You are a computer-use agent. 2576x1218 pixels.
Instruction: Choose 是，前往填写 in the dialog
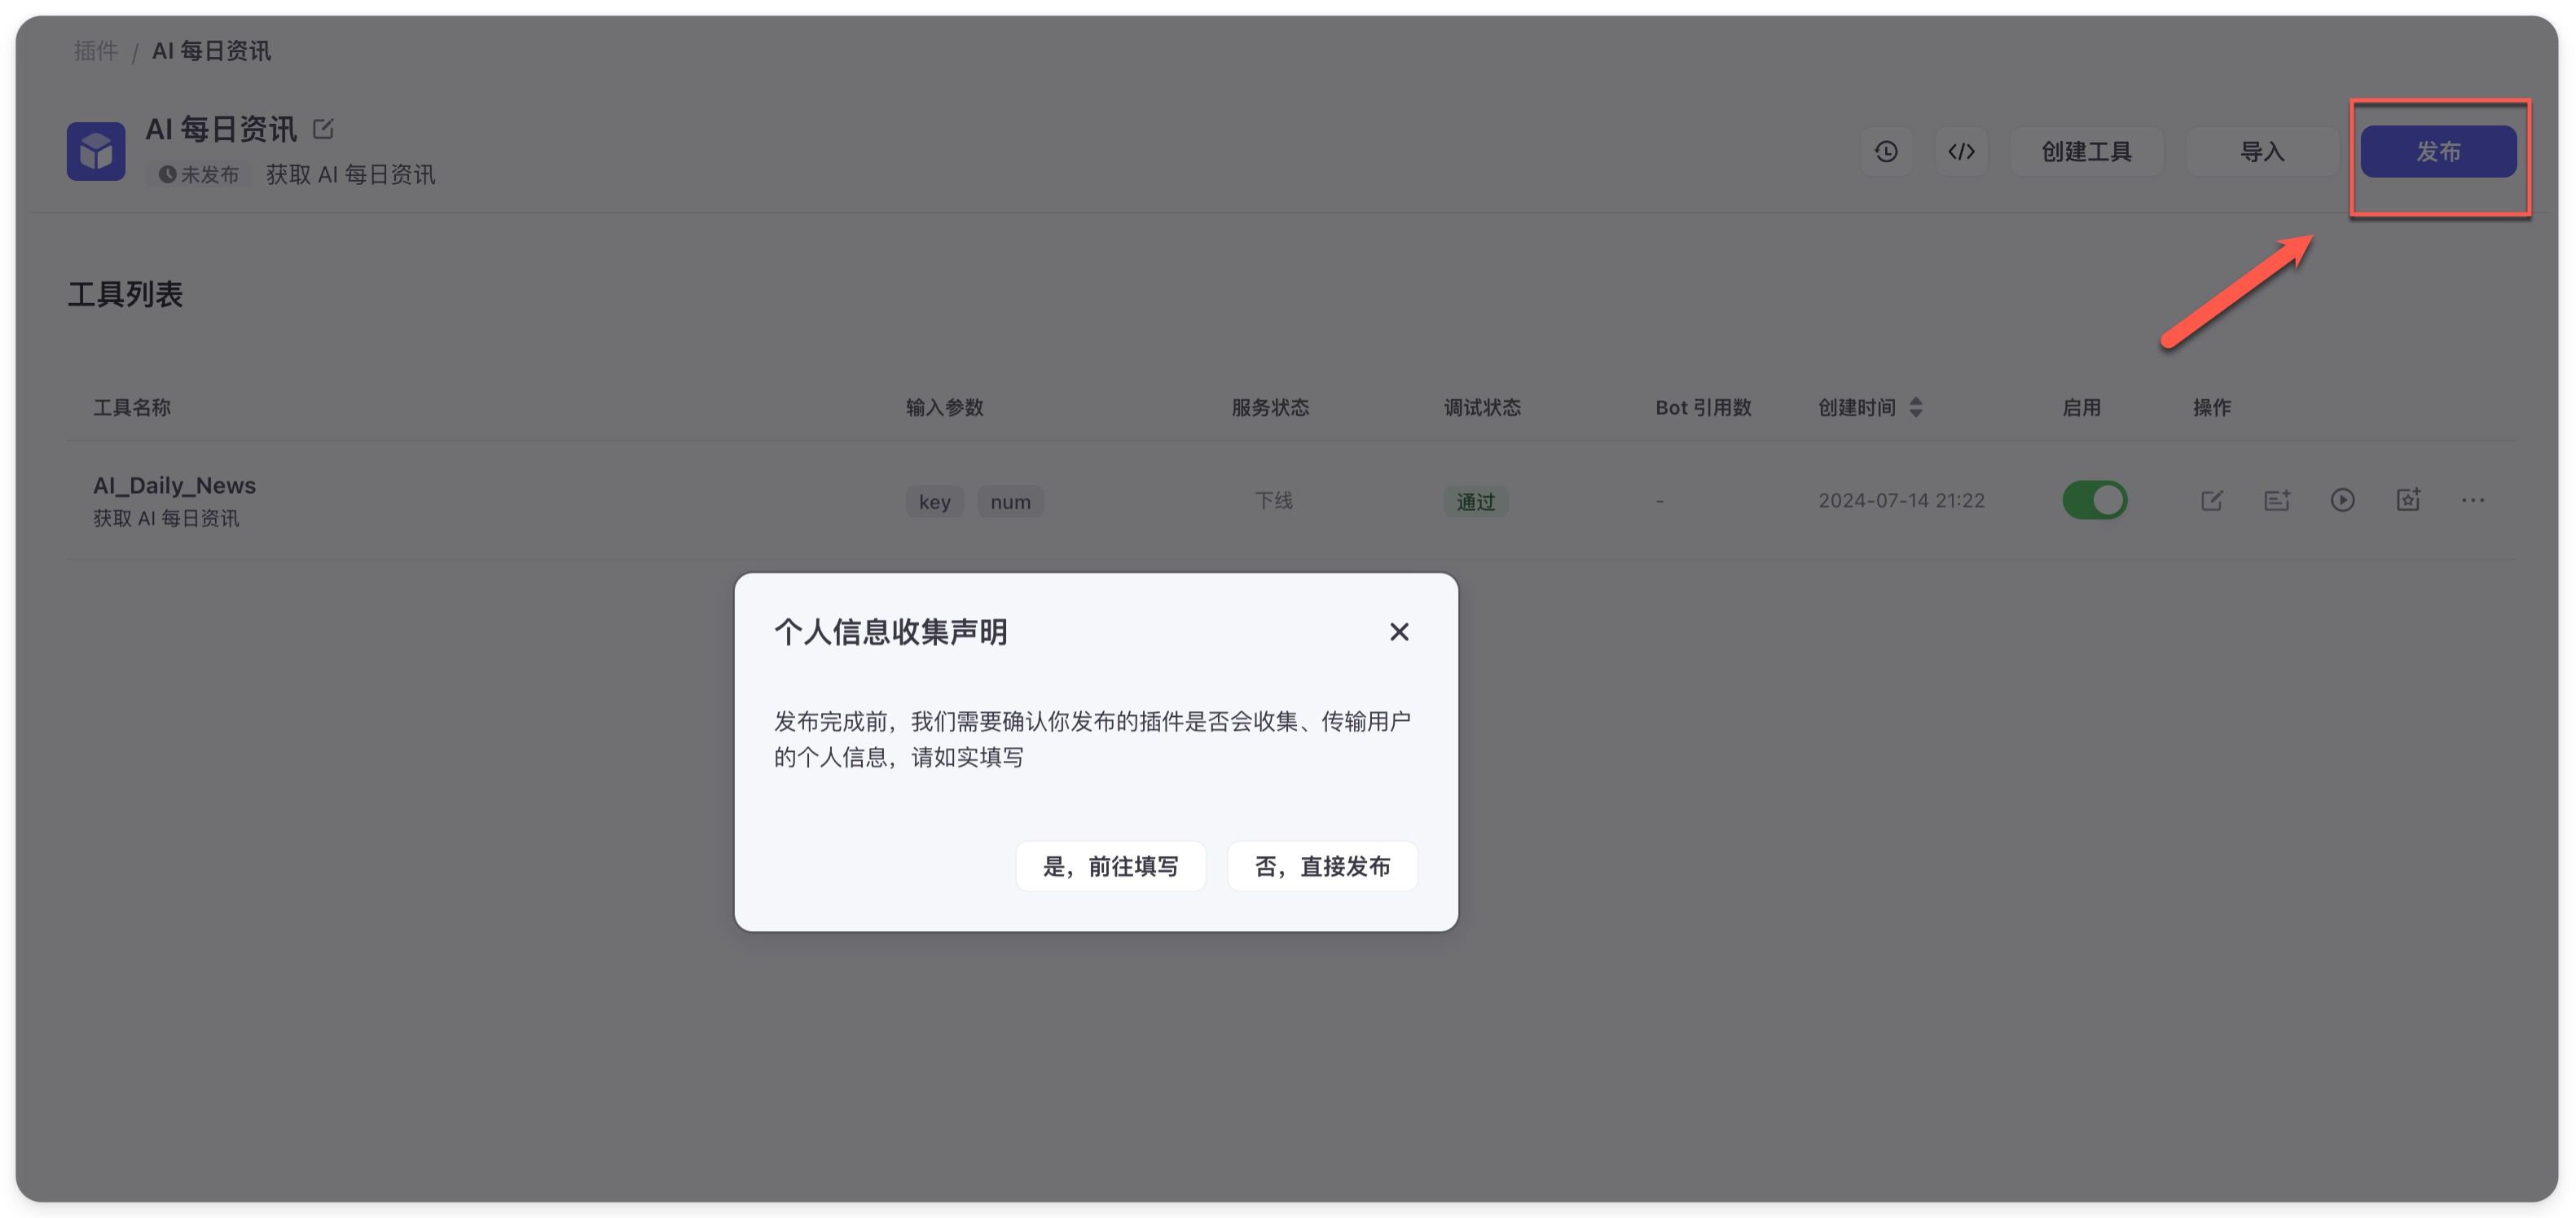(1110, 866)
